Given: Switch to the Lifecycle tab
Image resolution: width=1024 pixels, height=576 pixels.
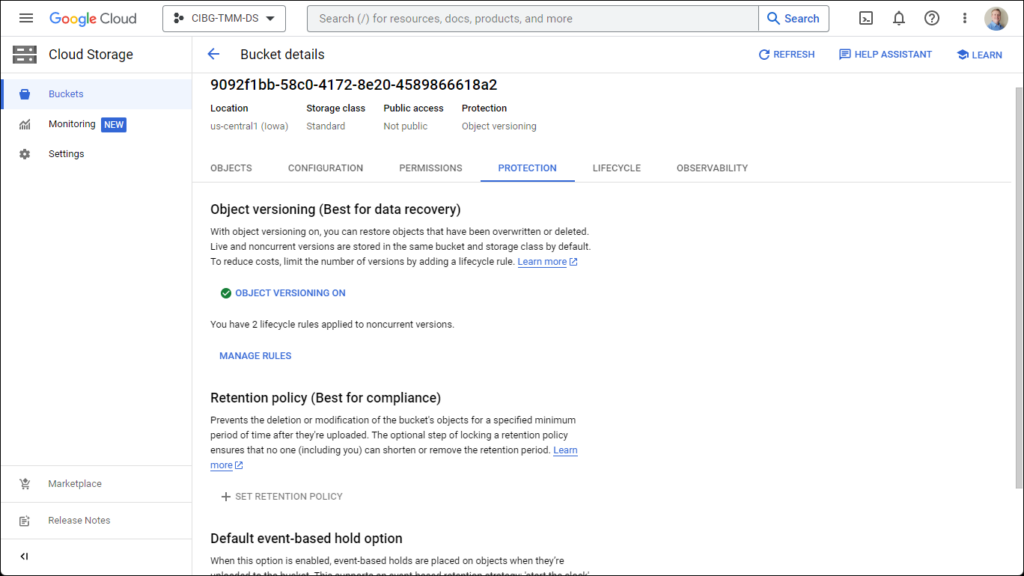Looking at the screenshot, I should (616, 168).
